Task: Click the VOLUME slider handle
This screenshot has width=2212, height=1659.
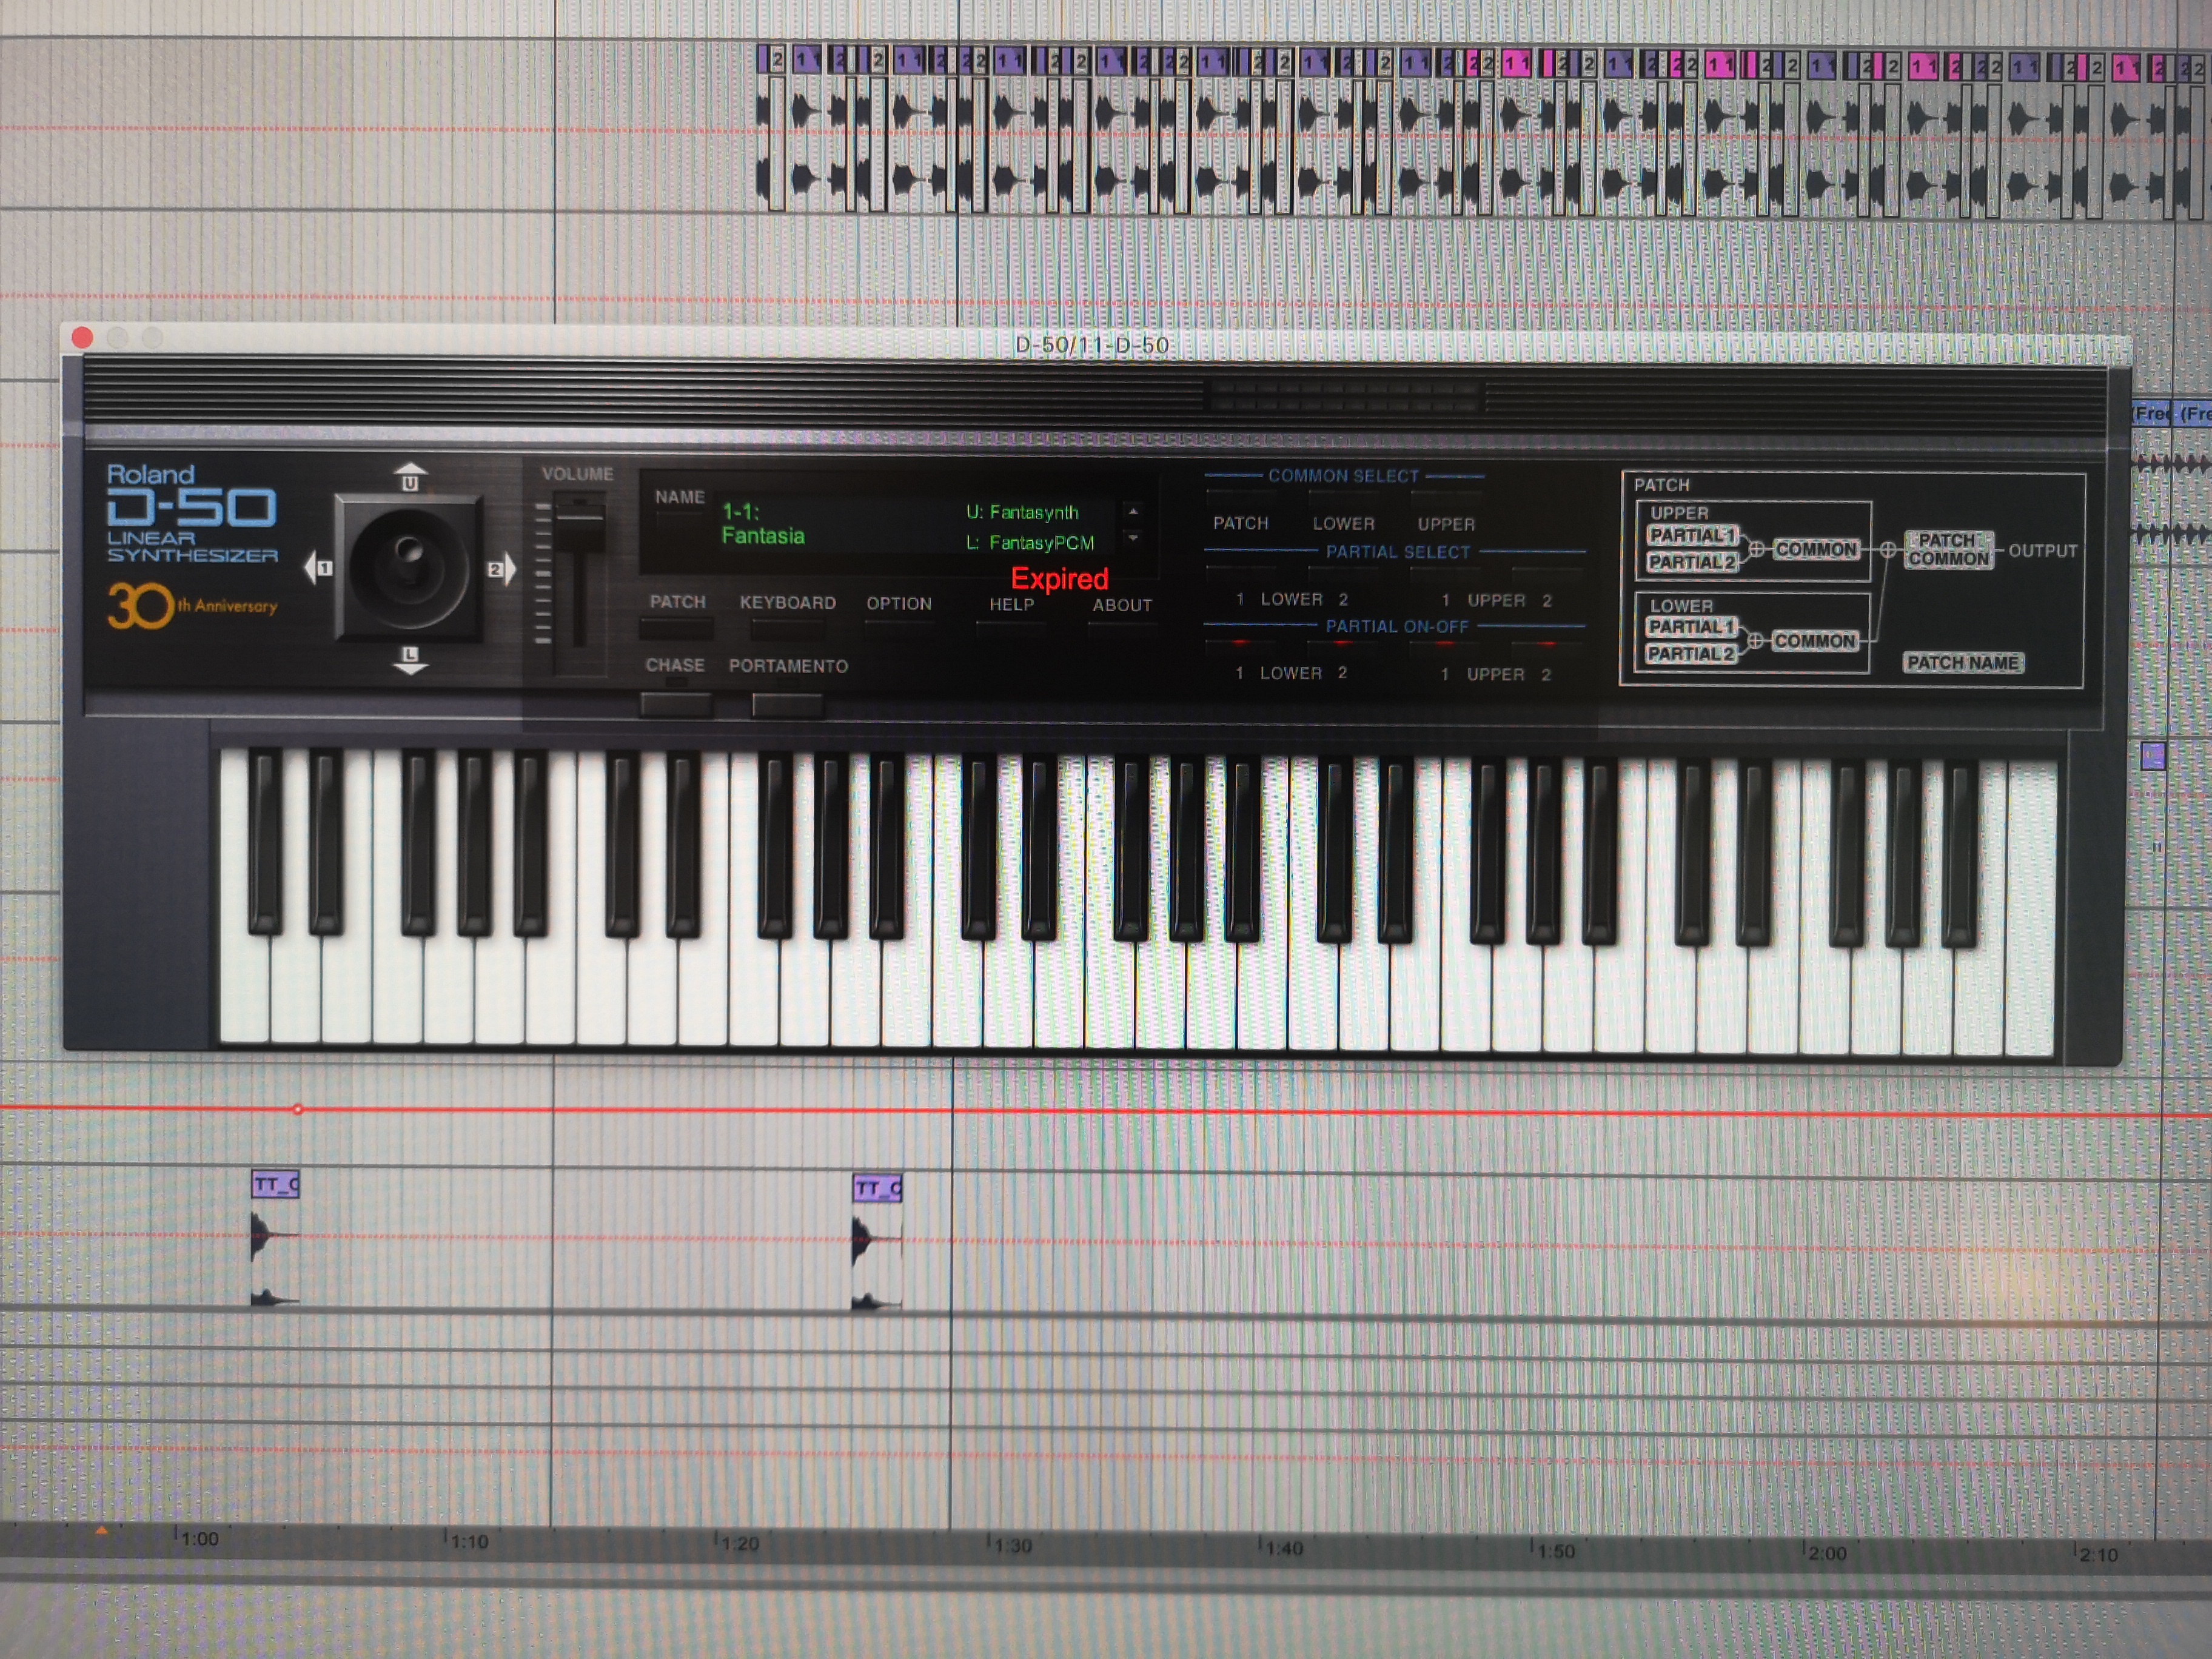Action: (x=579, y=510)
